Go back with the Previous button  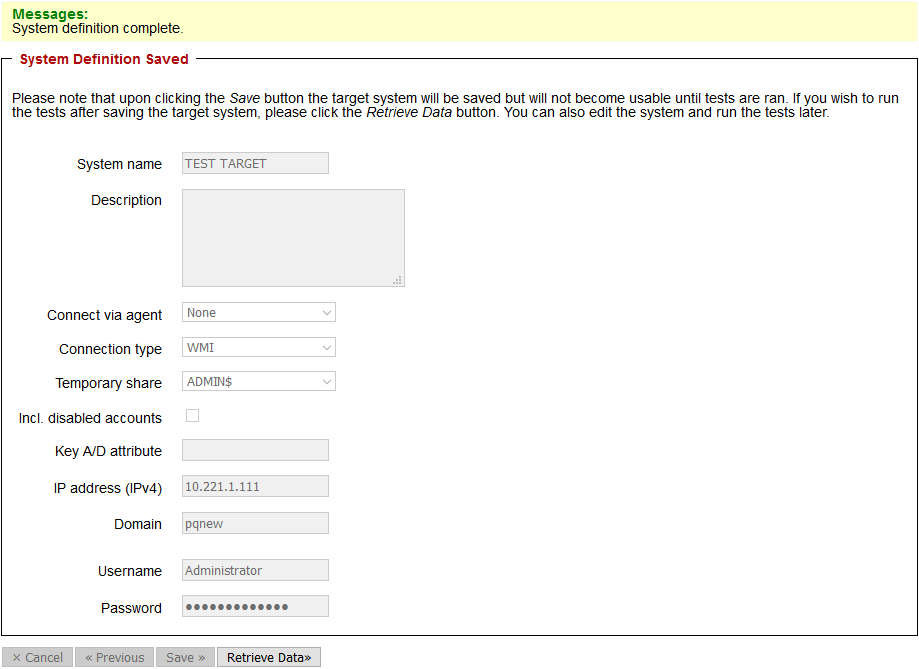[114, 657]
